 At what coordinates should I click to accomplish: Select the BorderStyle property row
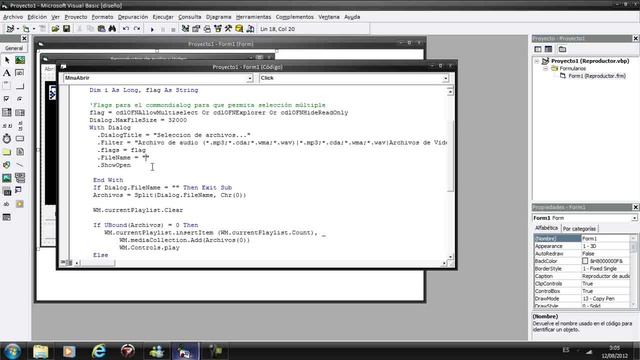(x=582, y=269)
